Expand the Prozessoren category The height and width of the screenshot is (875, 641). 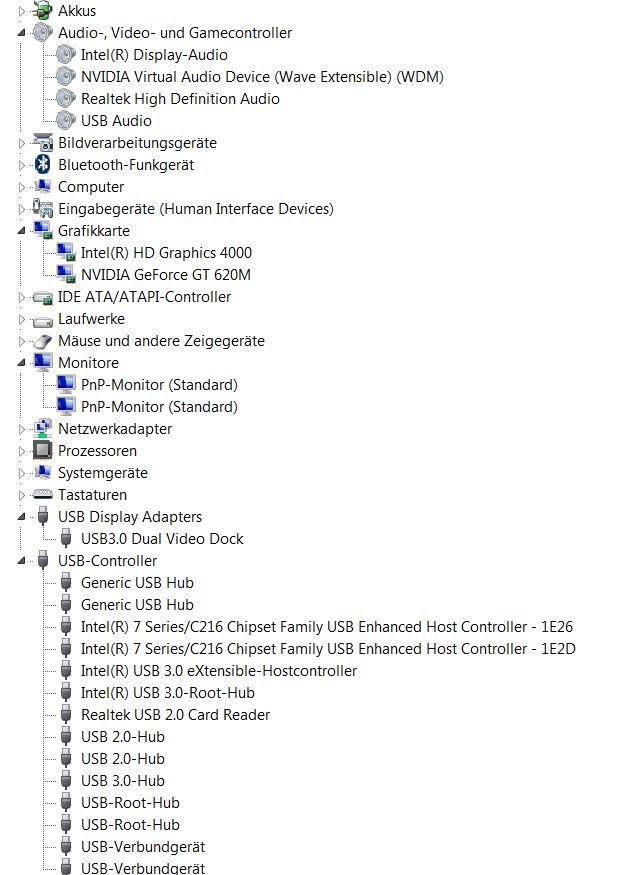pyautogui.click(x=22, y=451)
